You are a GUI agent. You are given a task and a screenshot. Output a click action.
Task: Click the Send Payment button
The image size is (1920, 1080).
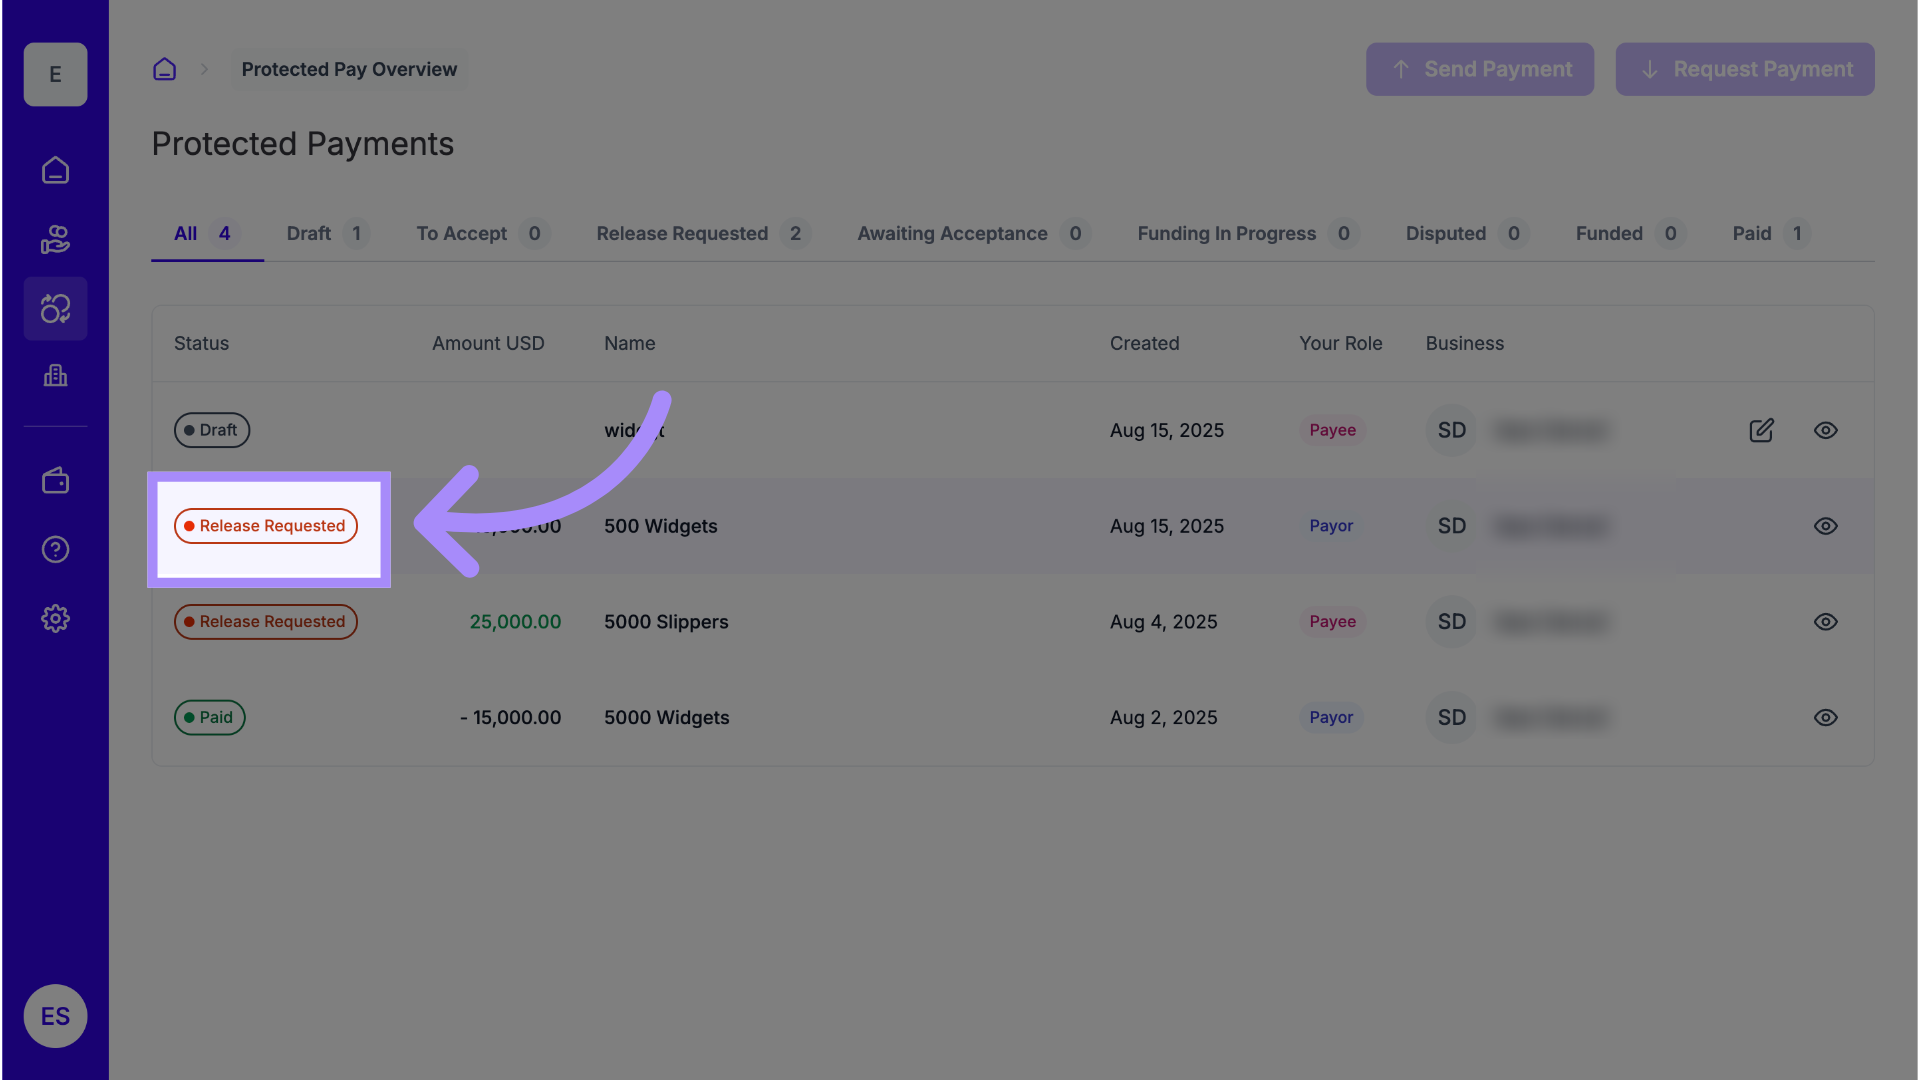1479,69
